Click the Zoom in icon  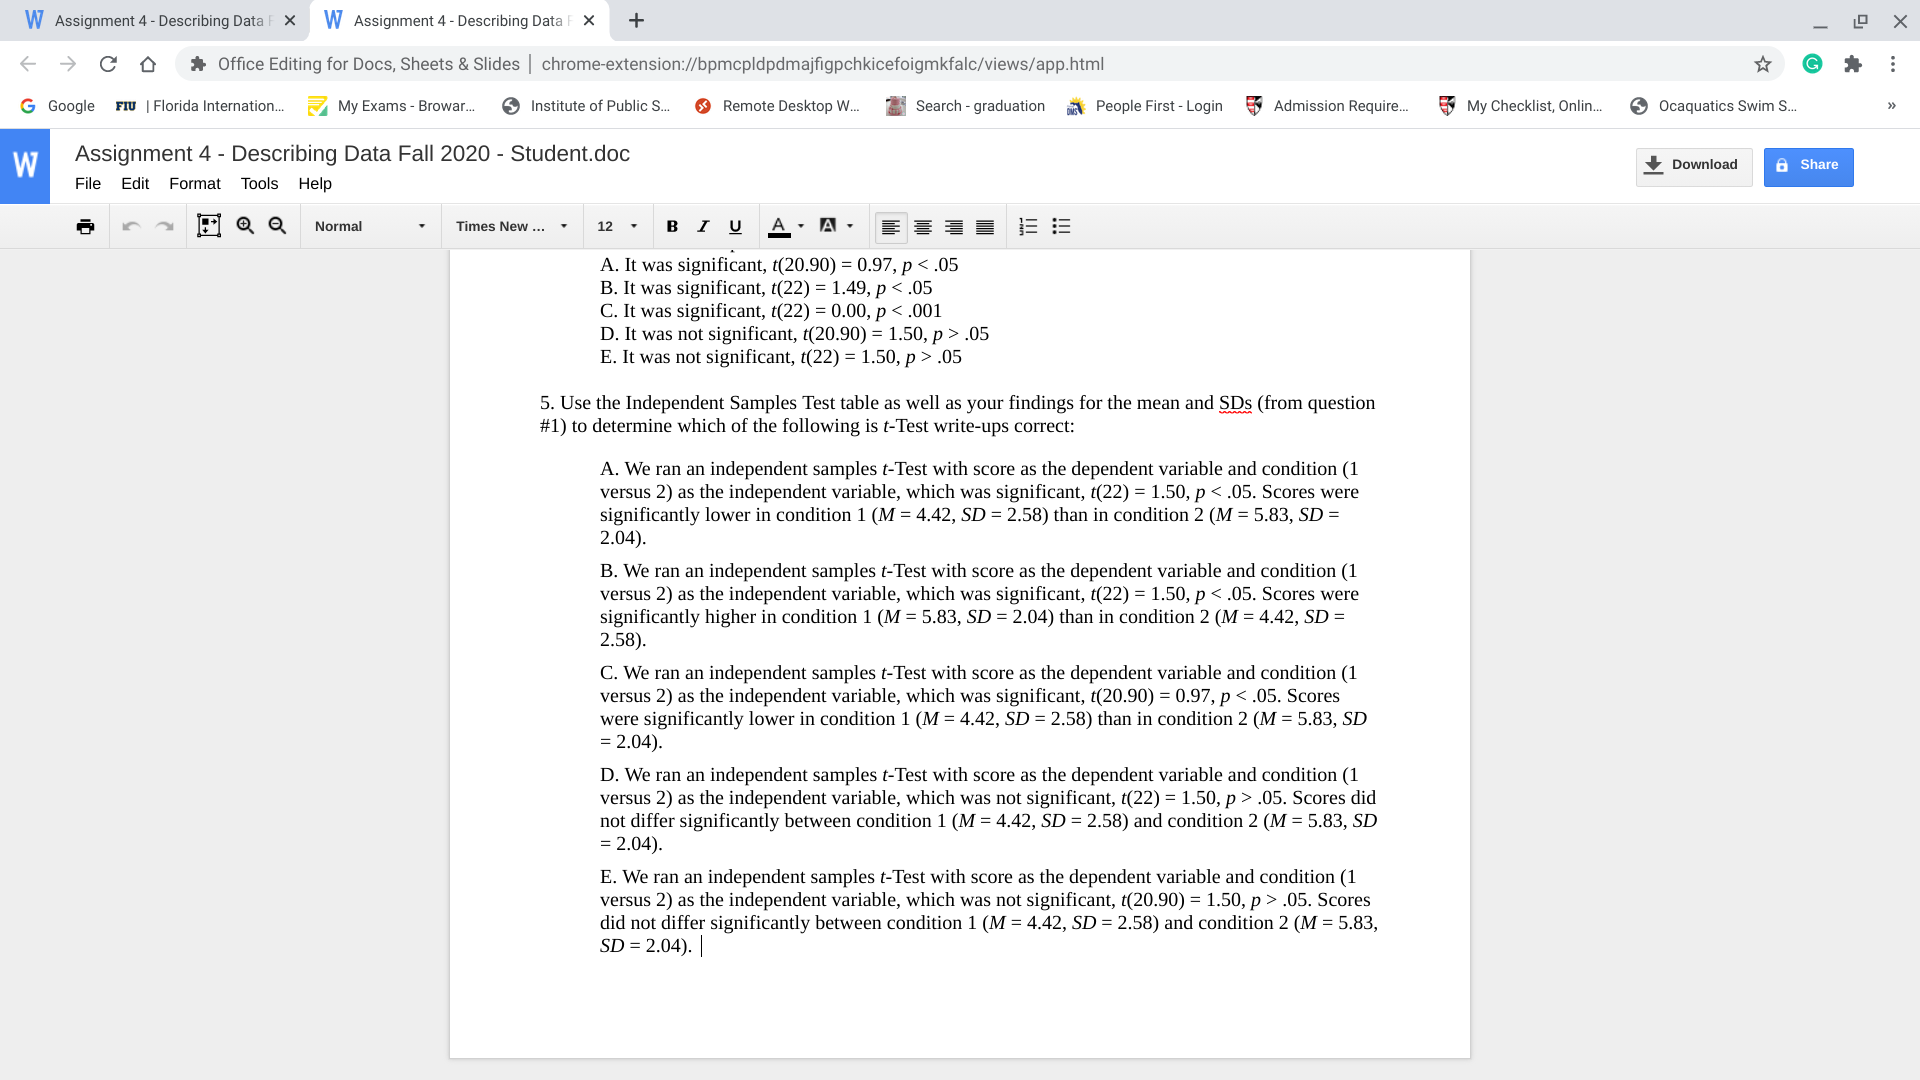[x=245, y=226]
